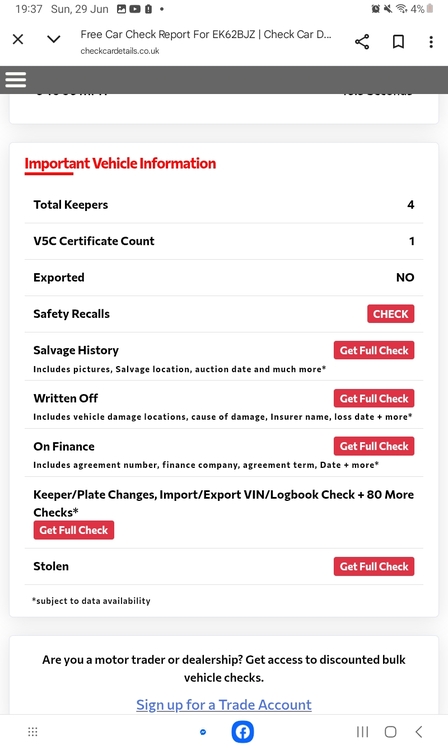
Task: Click the Safety Recalls CHECK button
Action: pyautogui.click(x=391, y=314)
